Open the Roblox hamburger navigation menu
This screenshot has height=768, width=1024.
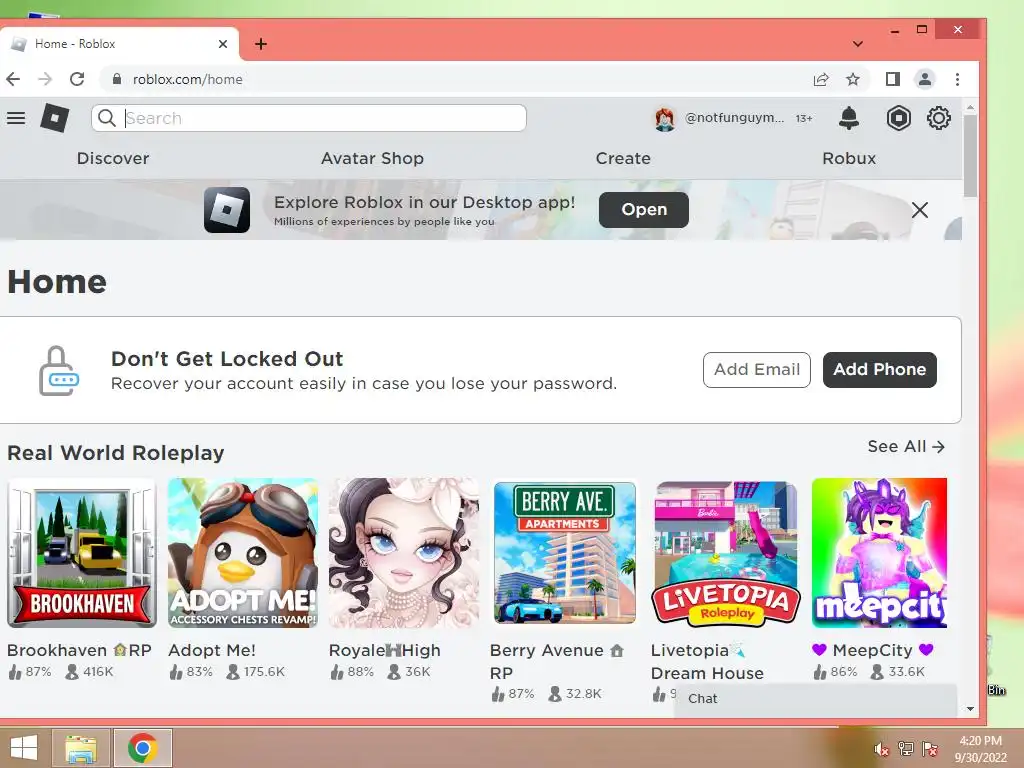click(16, 118)
